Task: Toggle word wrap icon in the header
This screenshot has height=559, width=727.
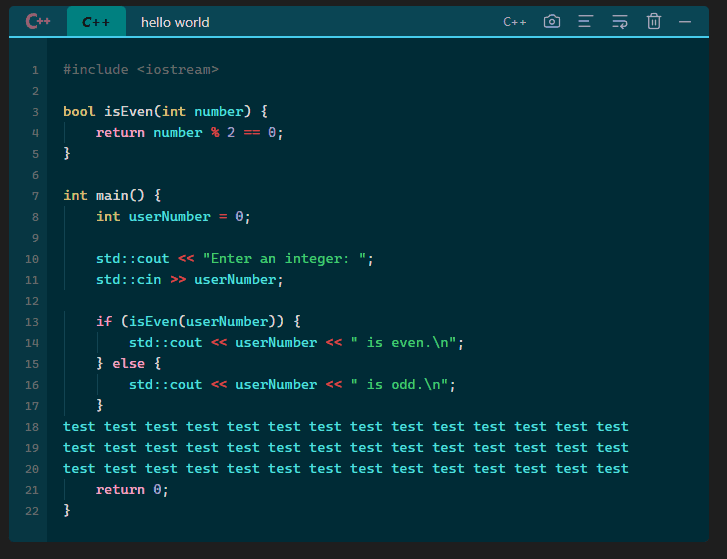Action: point(620,21)
